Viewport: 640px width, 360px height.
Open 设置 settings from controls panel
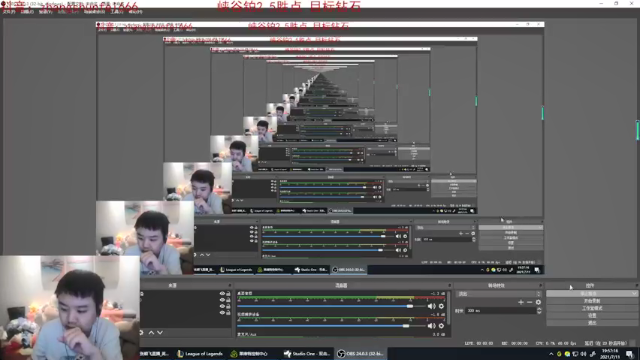click(x=592, y=316)
